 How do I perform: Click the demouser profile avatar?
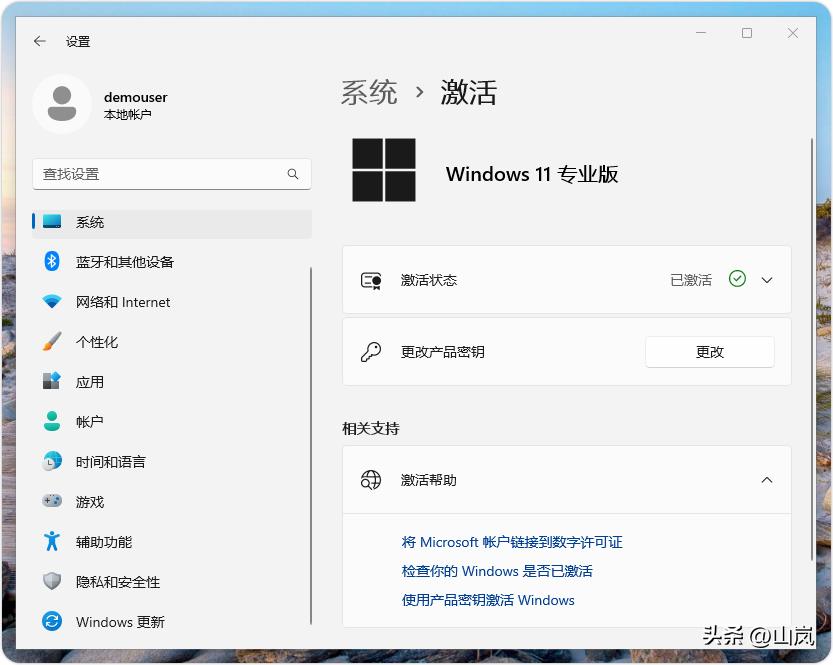[x=62, y=104]
